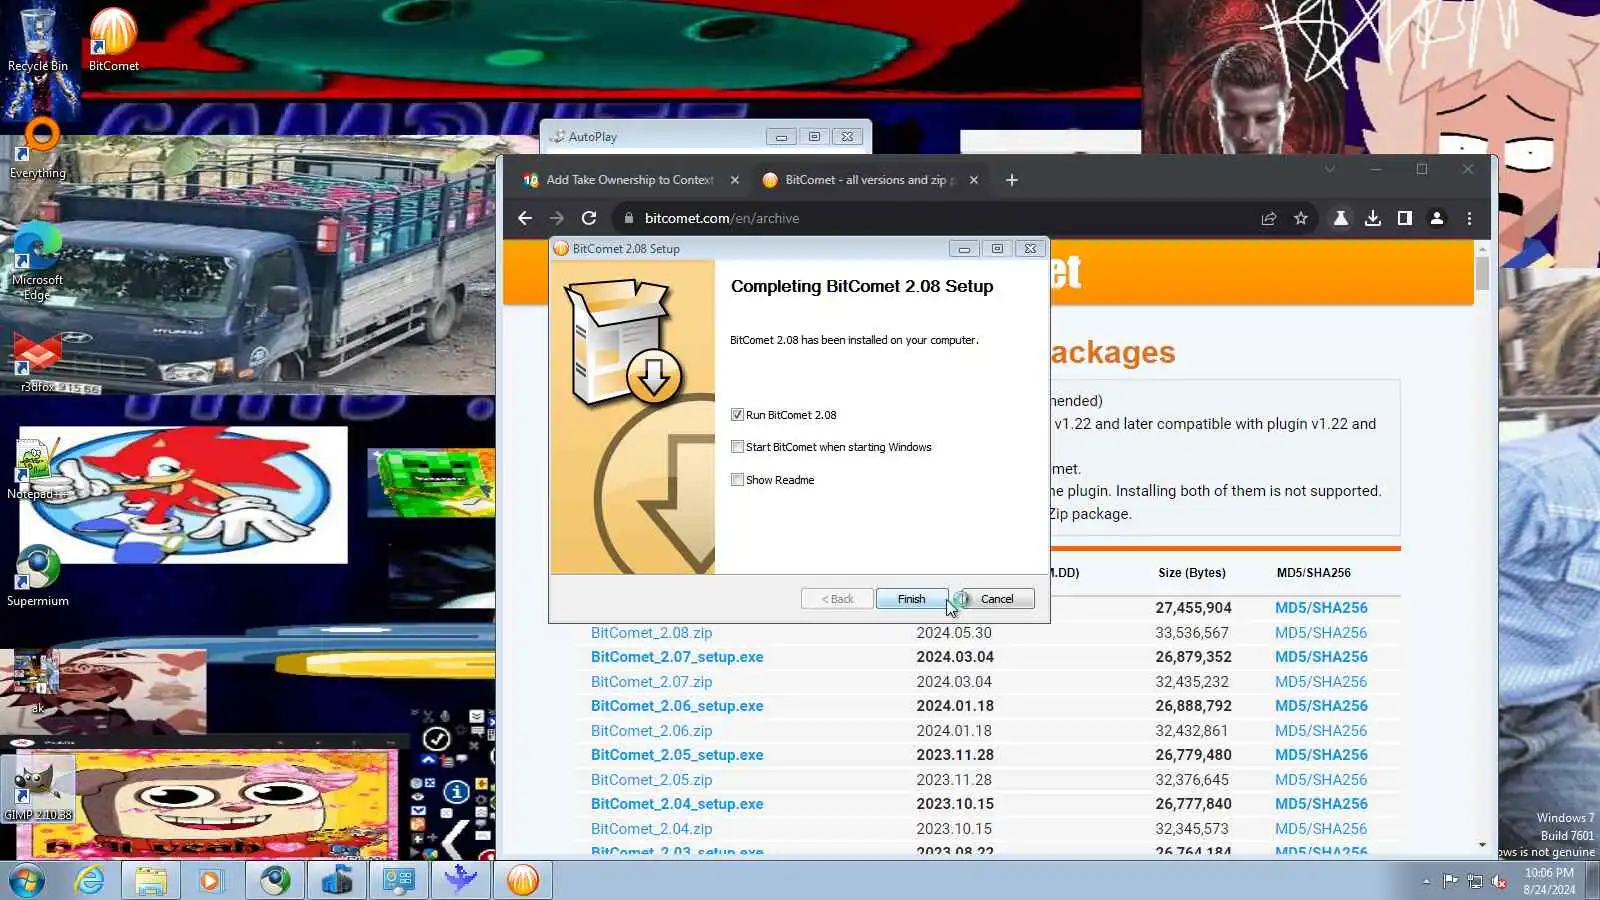1600x900 pixels.
Task: Bookmark this page with the star icon
Action: (1301, 218)
